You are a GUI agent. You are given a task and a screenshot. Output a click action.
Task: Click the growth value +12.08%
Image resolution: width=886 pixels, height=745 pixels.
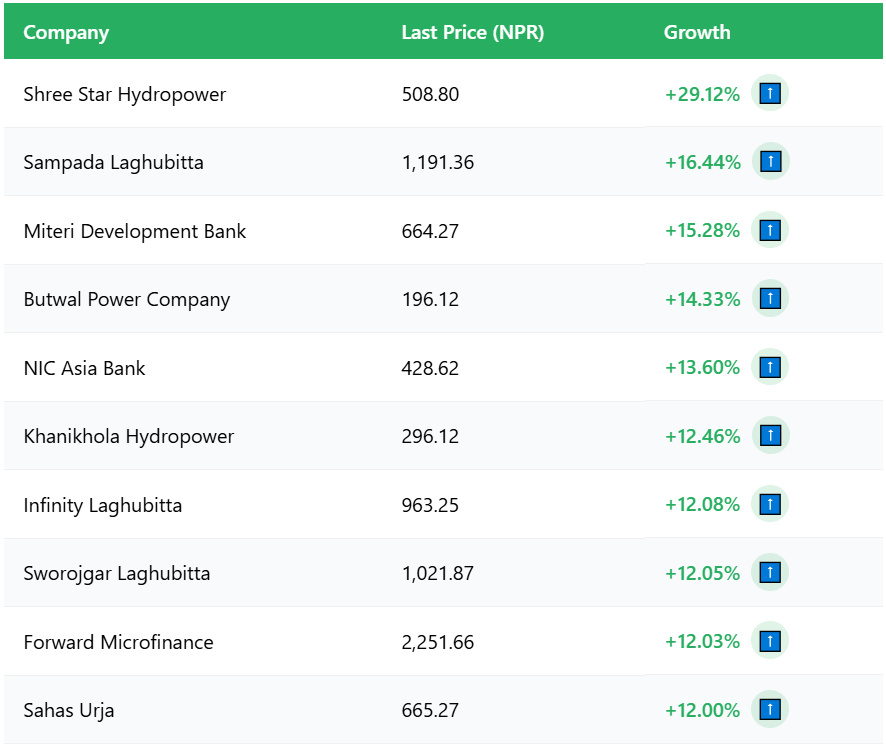coord(702,504)
